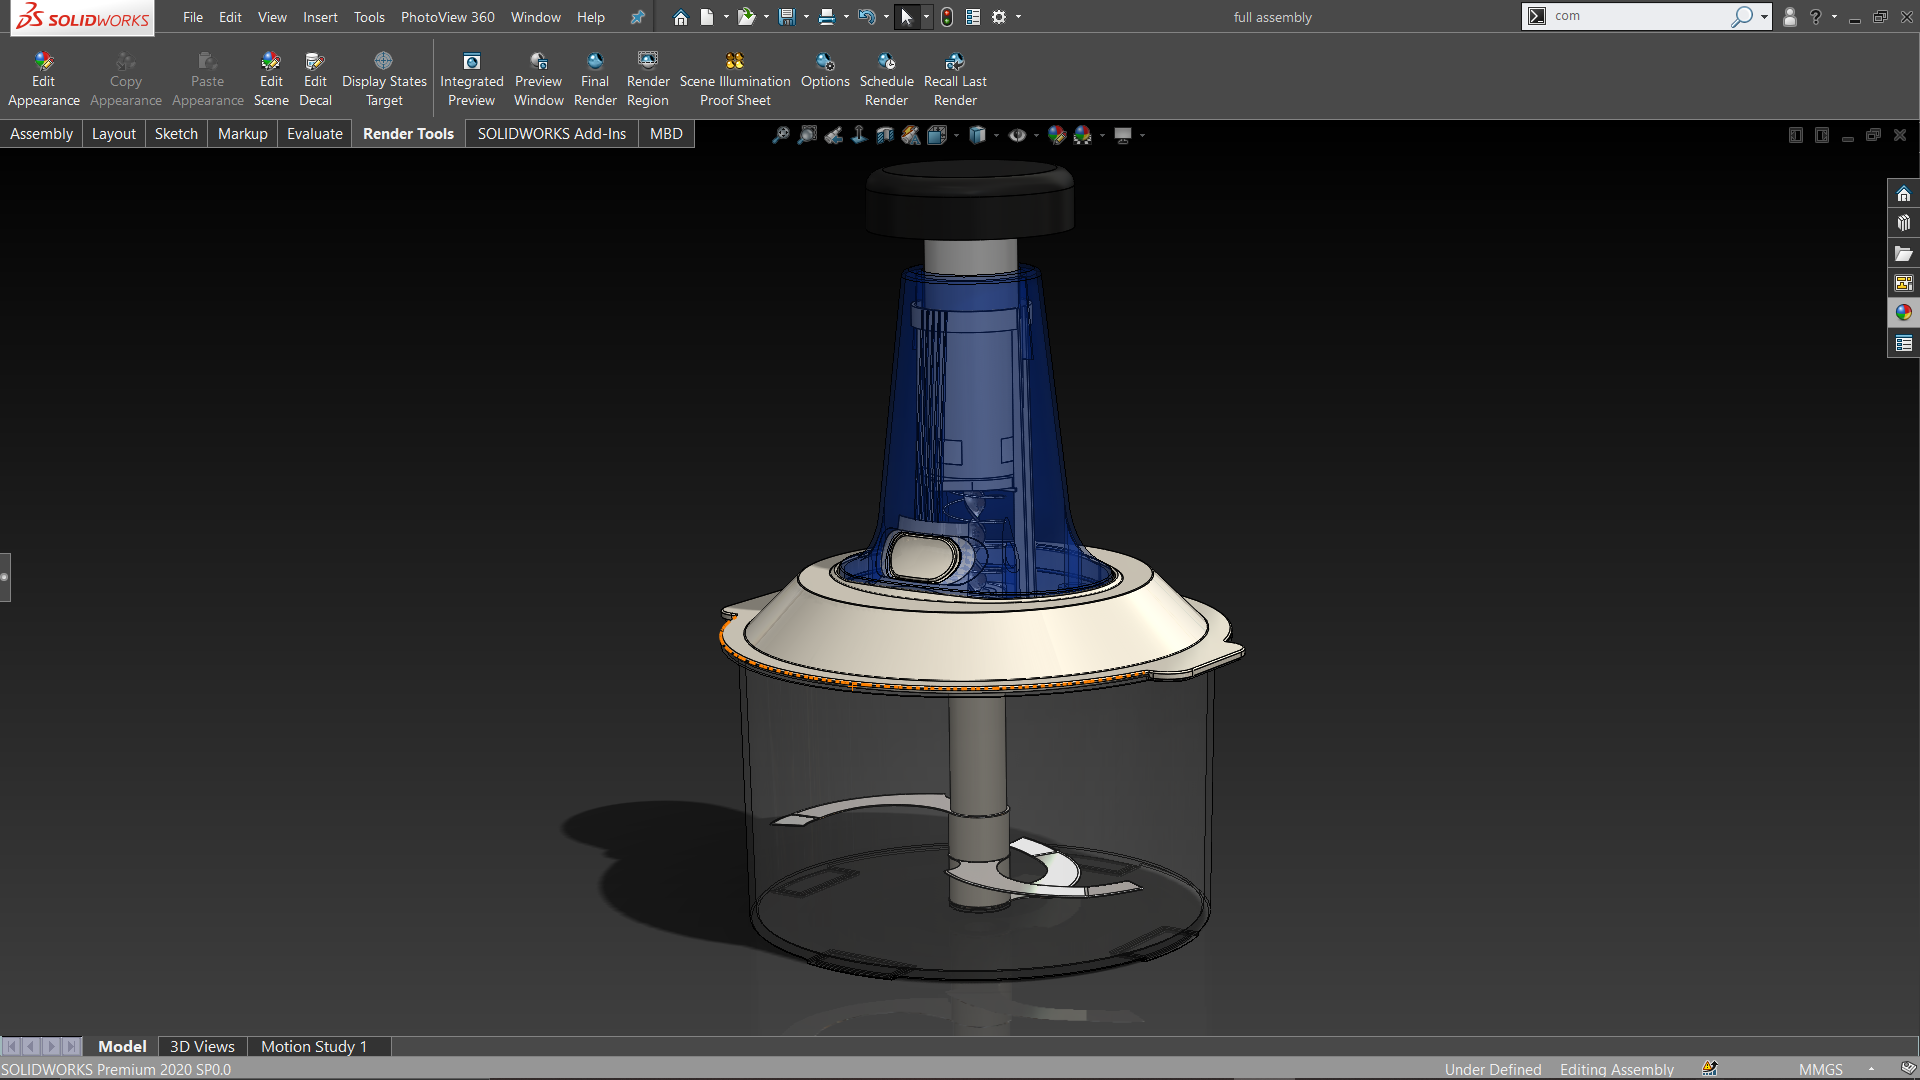The height and width of the screenshot is (1080, 1920).
Task: Open the PhotoView 360 menu
Action: tap(447, 17)
